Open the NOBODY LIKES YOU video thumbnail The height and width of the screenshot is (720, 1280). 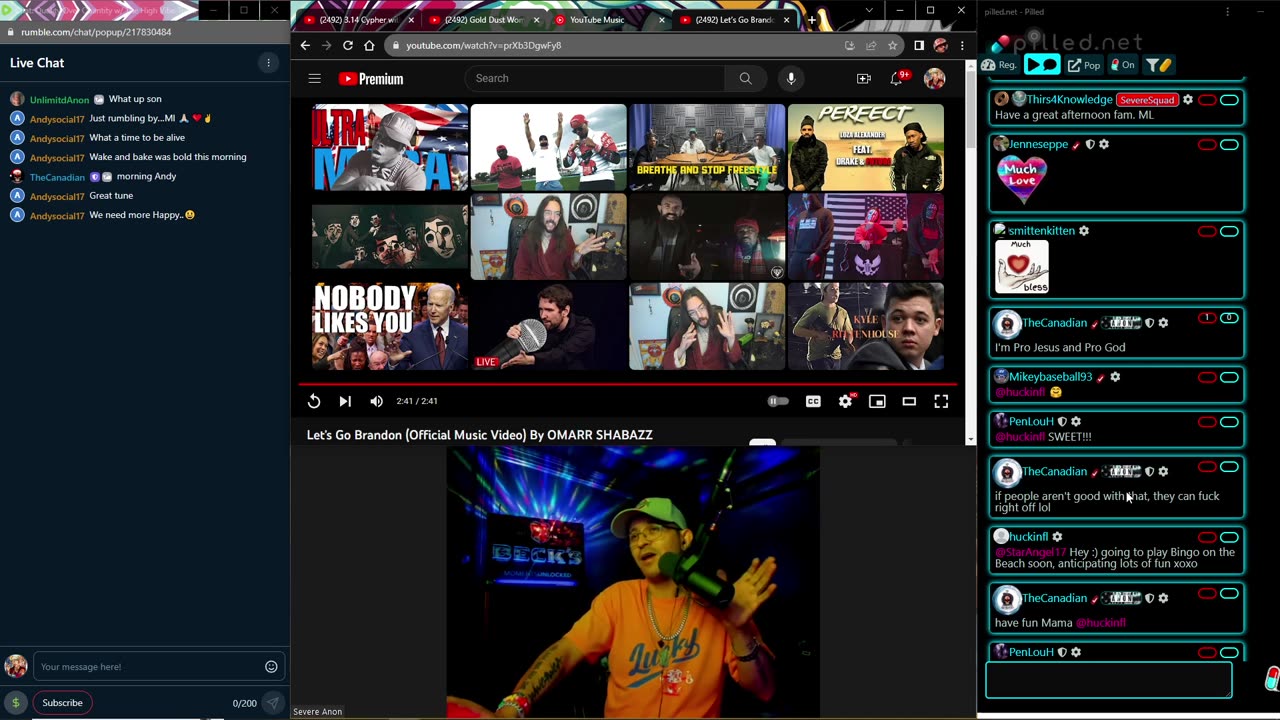[x=390, y=326]
